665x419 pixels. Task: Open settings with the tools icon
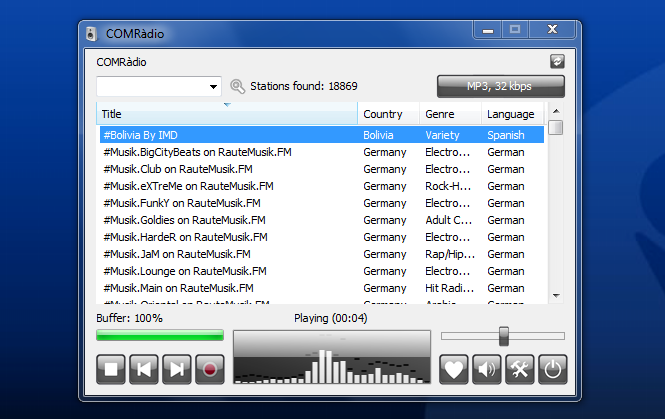[x=519, y=369]
